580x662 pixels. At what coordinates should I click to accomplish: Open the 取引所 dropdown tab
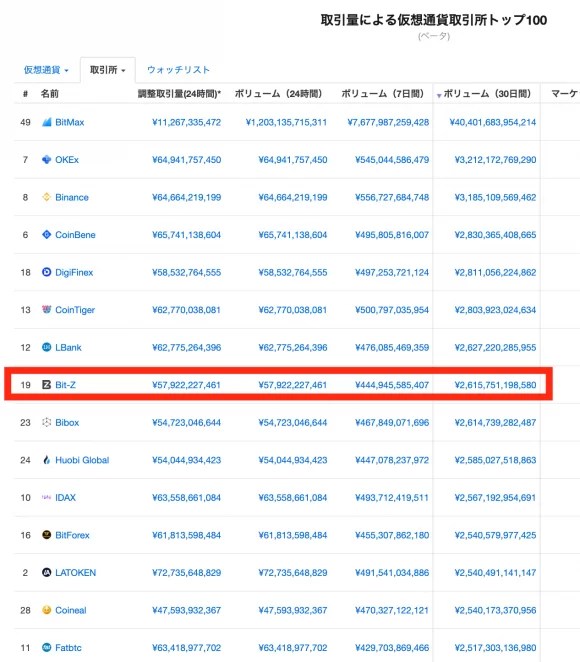pyautogui.click(x=108, y=70)
